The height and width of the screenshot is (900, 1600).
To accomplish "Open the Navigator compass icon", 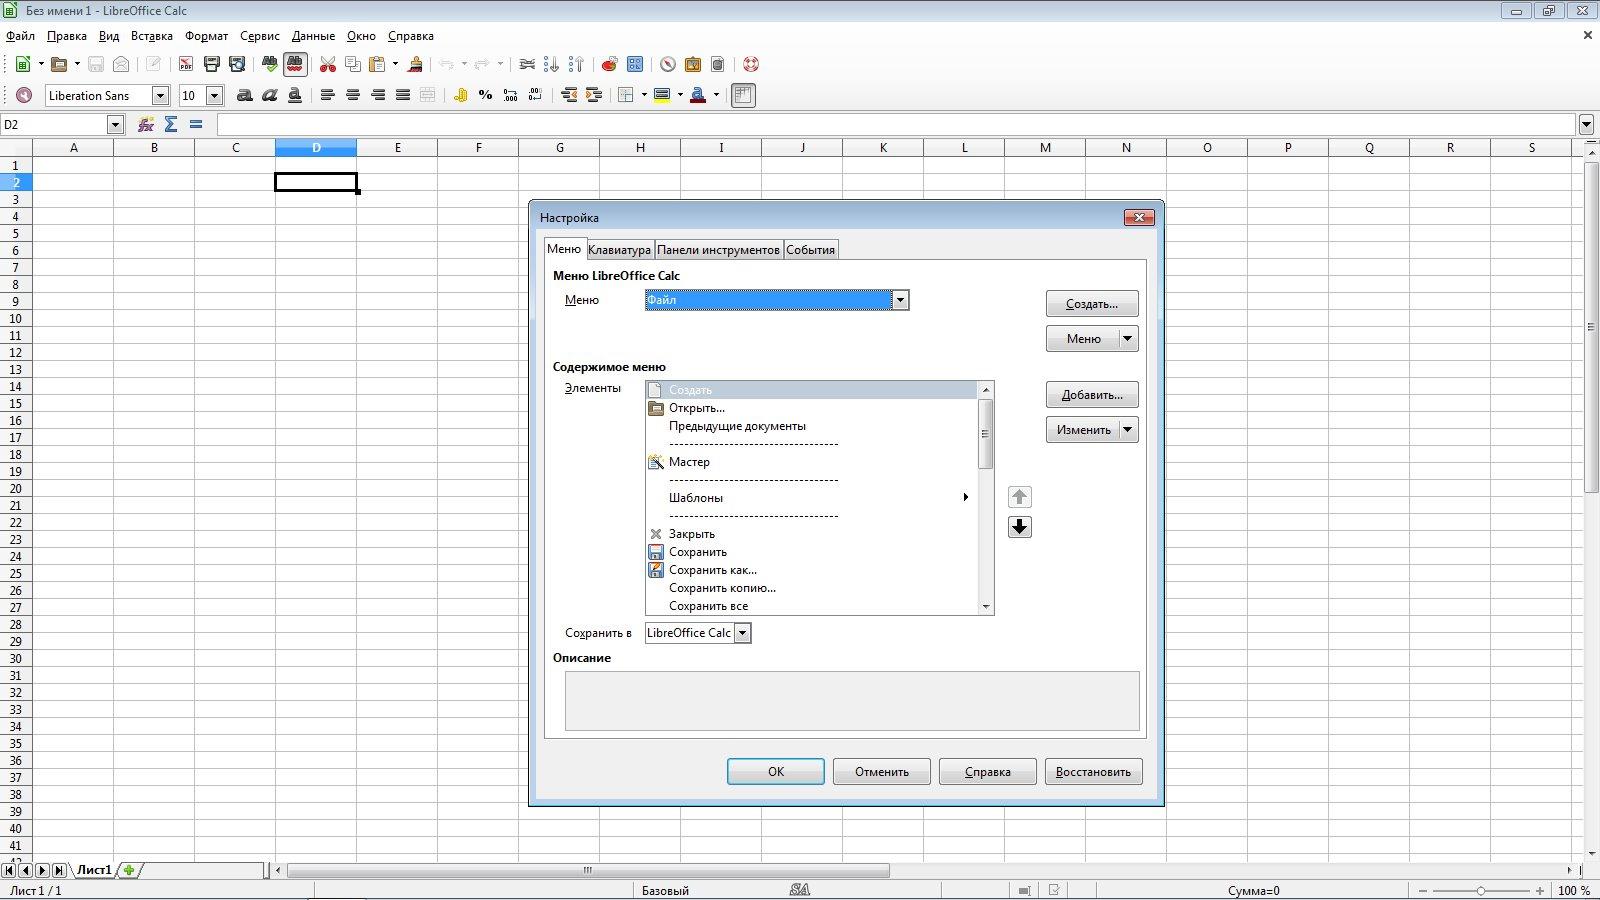I will click(667, 64).
